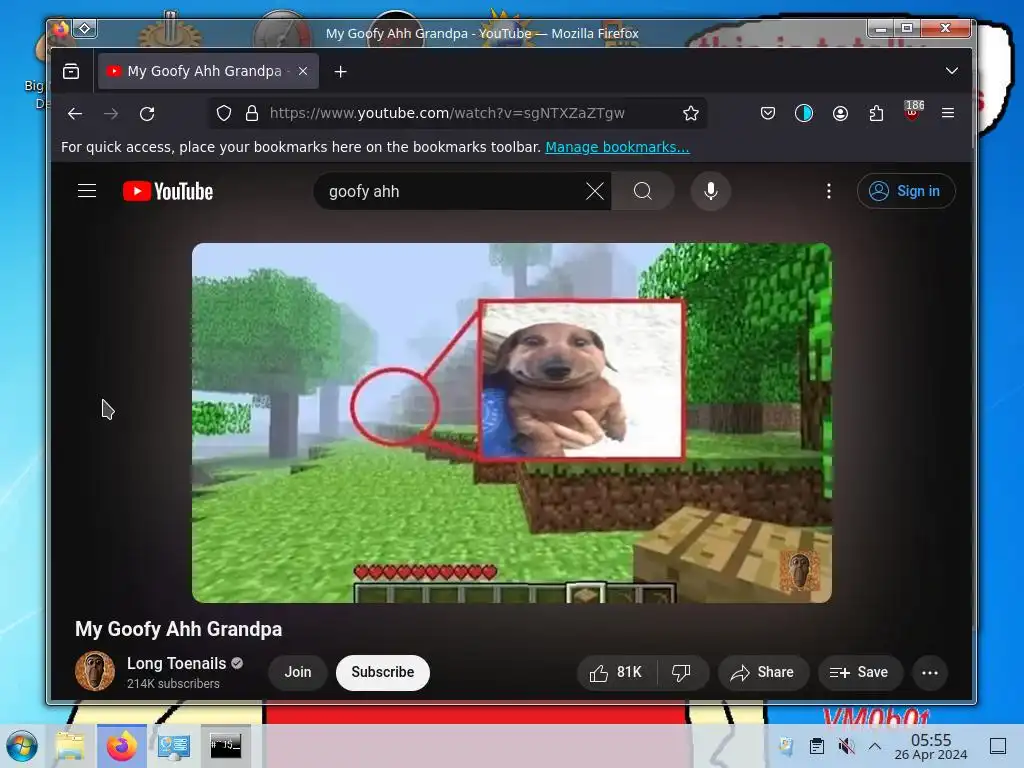Open the terminal from the taskbar
This screenshot has height=768, width=1024.
(x=226, y=746)
